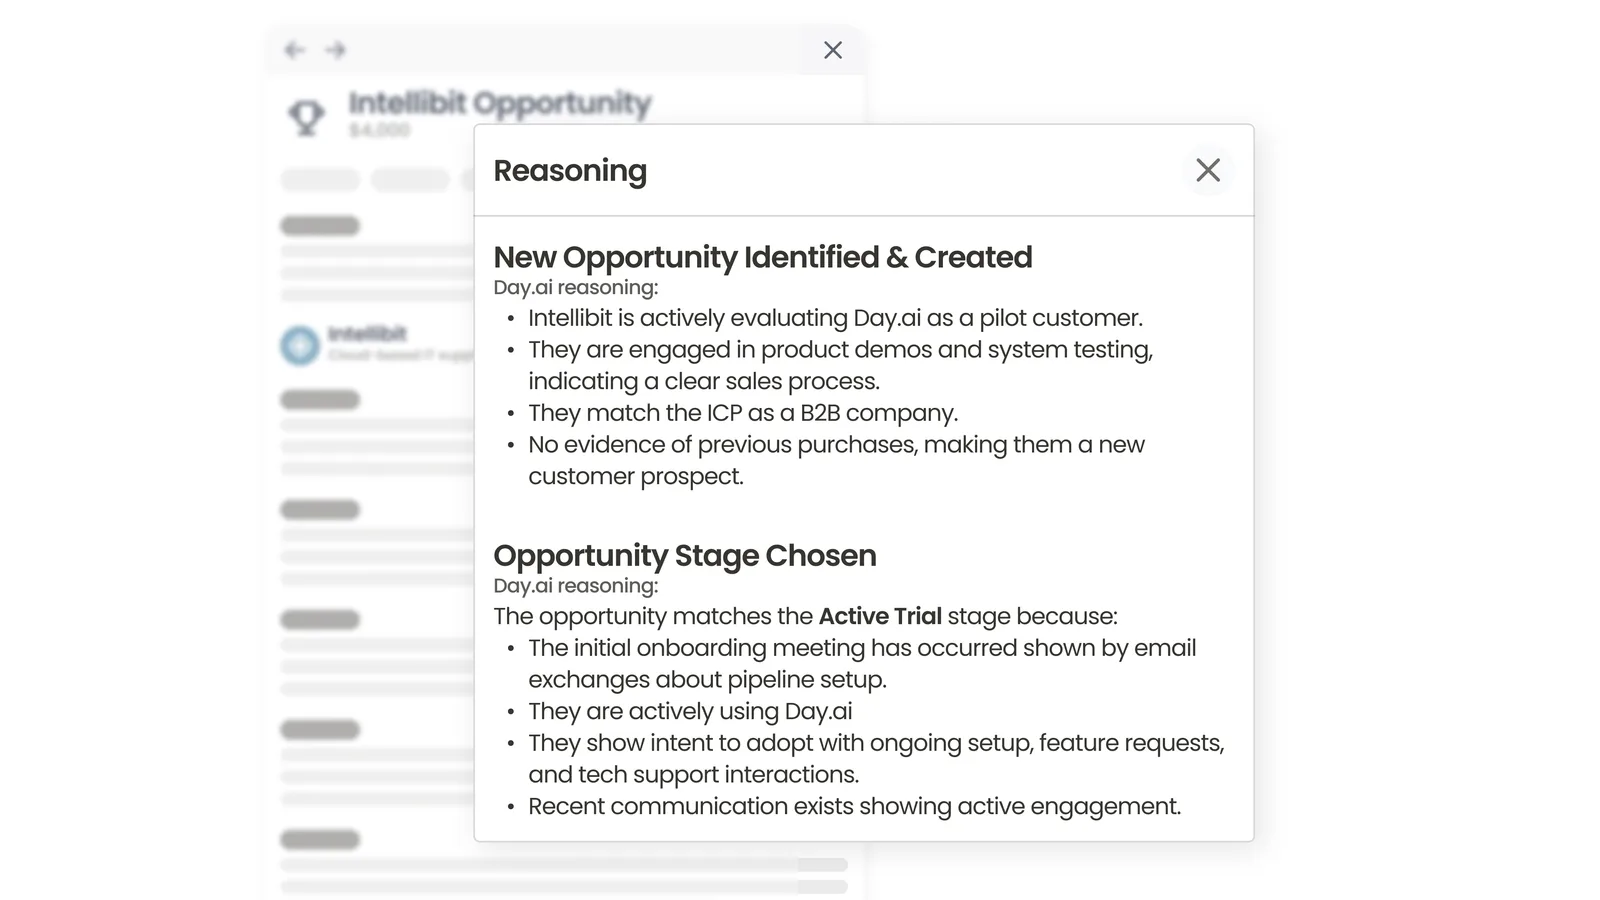Click the actively using Day.ai bullet
The image size is (1600, 900).
point(690,711)
